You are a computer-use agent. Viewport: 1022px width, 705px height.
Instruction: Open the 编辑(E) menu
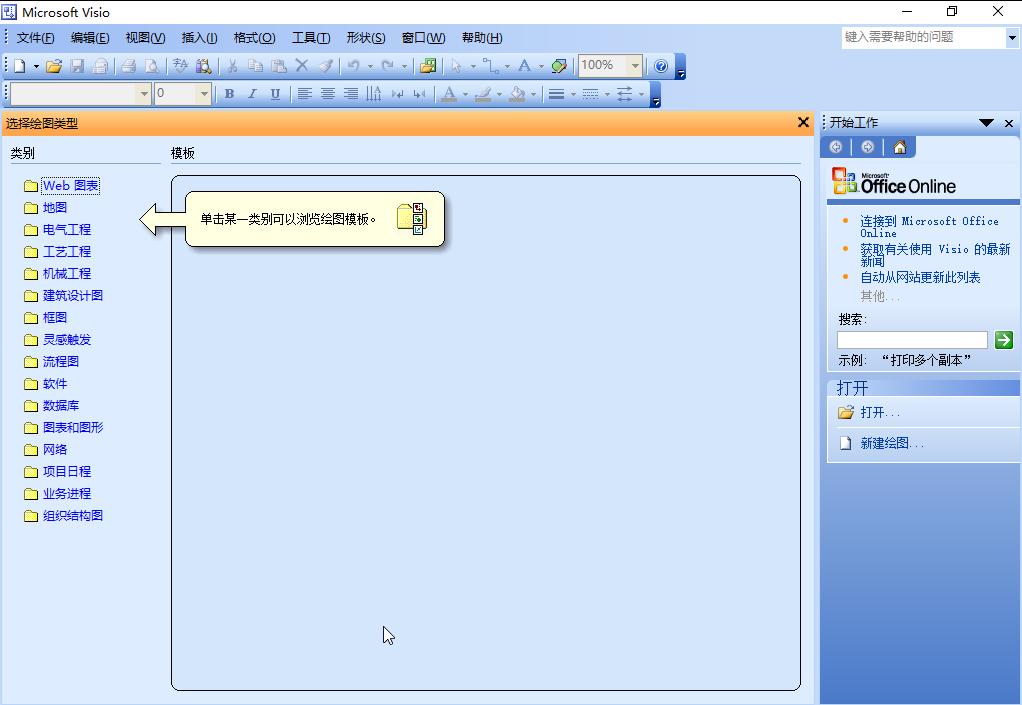coord(90,38)
